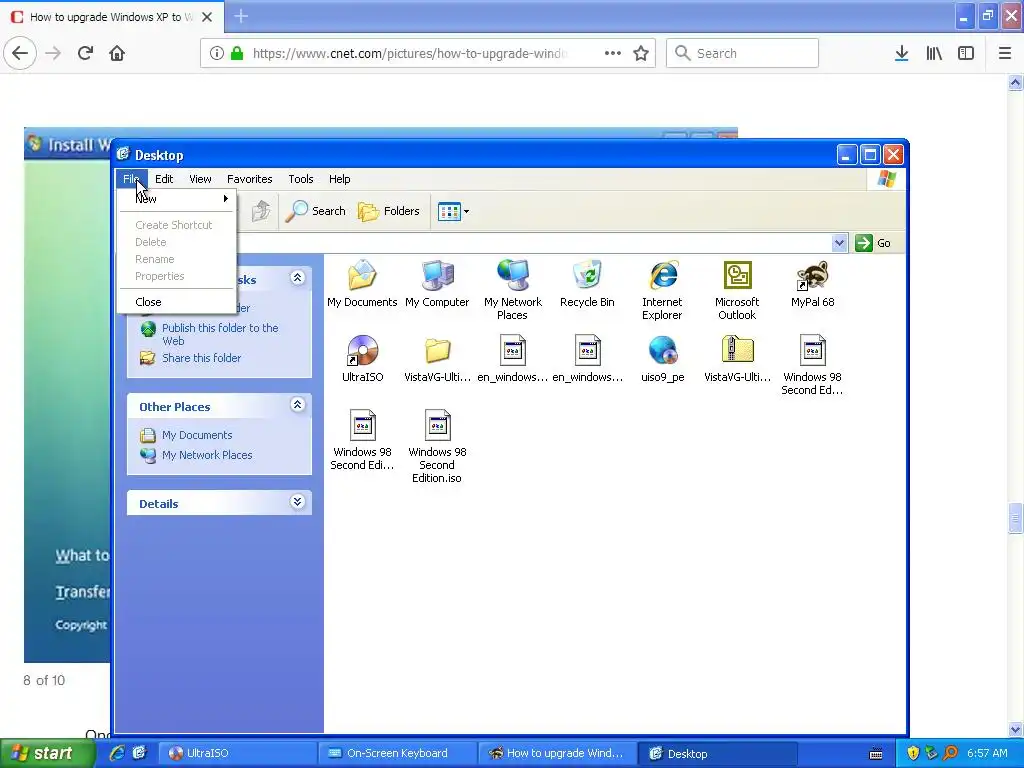This screenshot has width=1024, height=768.
Task: Go to the Firefox home page
Action: [x=117, y=53]
